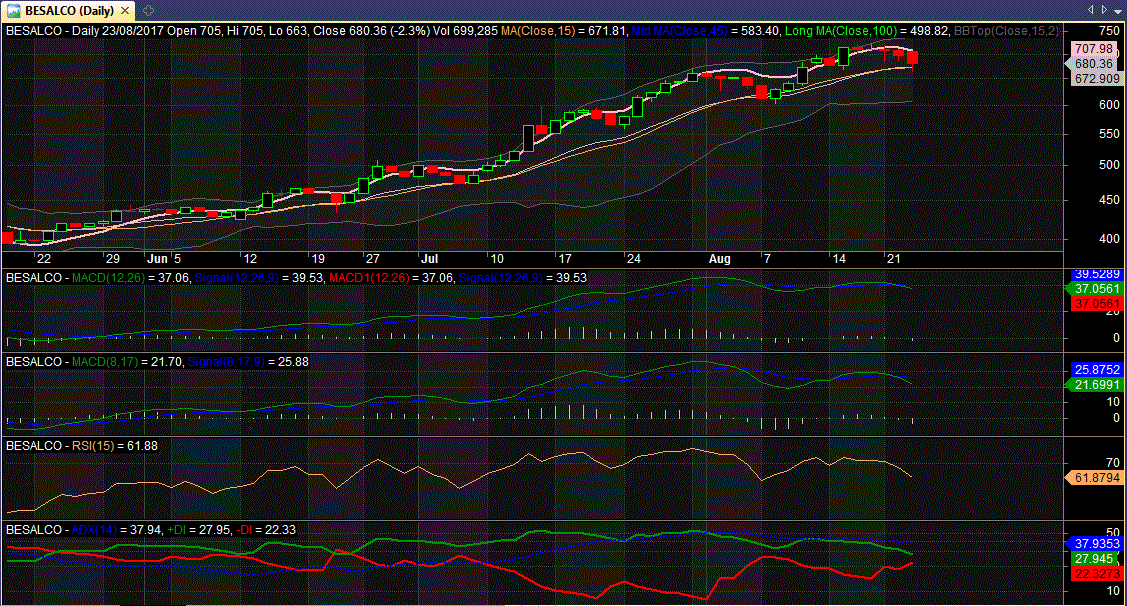Add a new chart tab with the plus icon
Viewport: 1127px width, 606px height.
click(148, 11)
